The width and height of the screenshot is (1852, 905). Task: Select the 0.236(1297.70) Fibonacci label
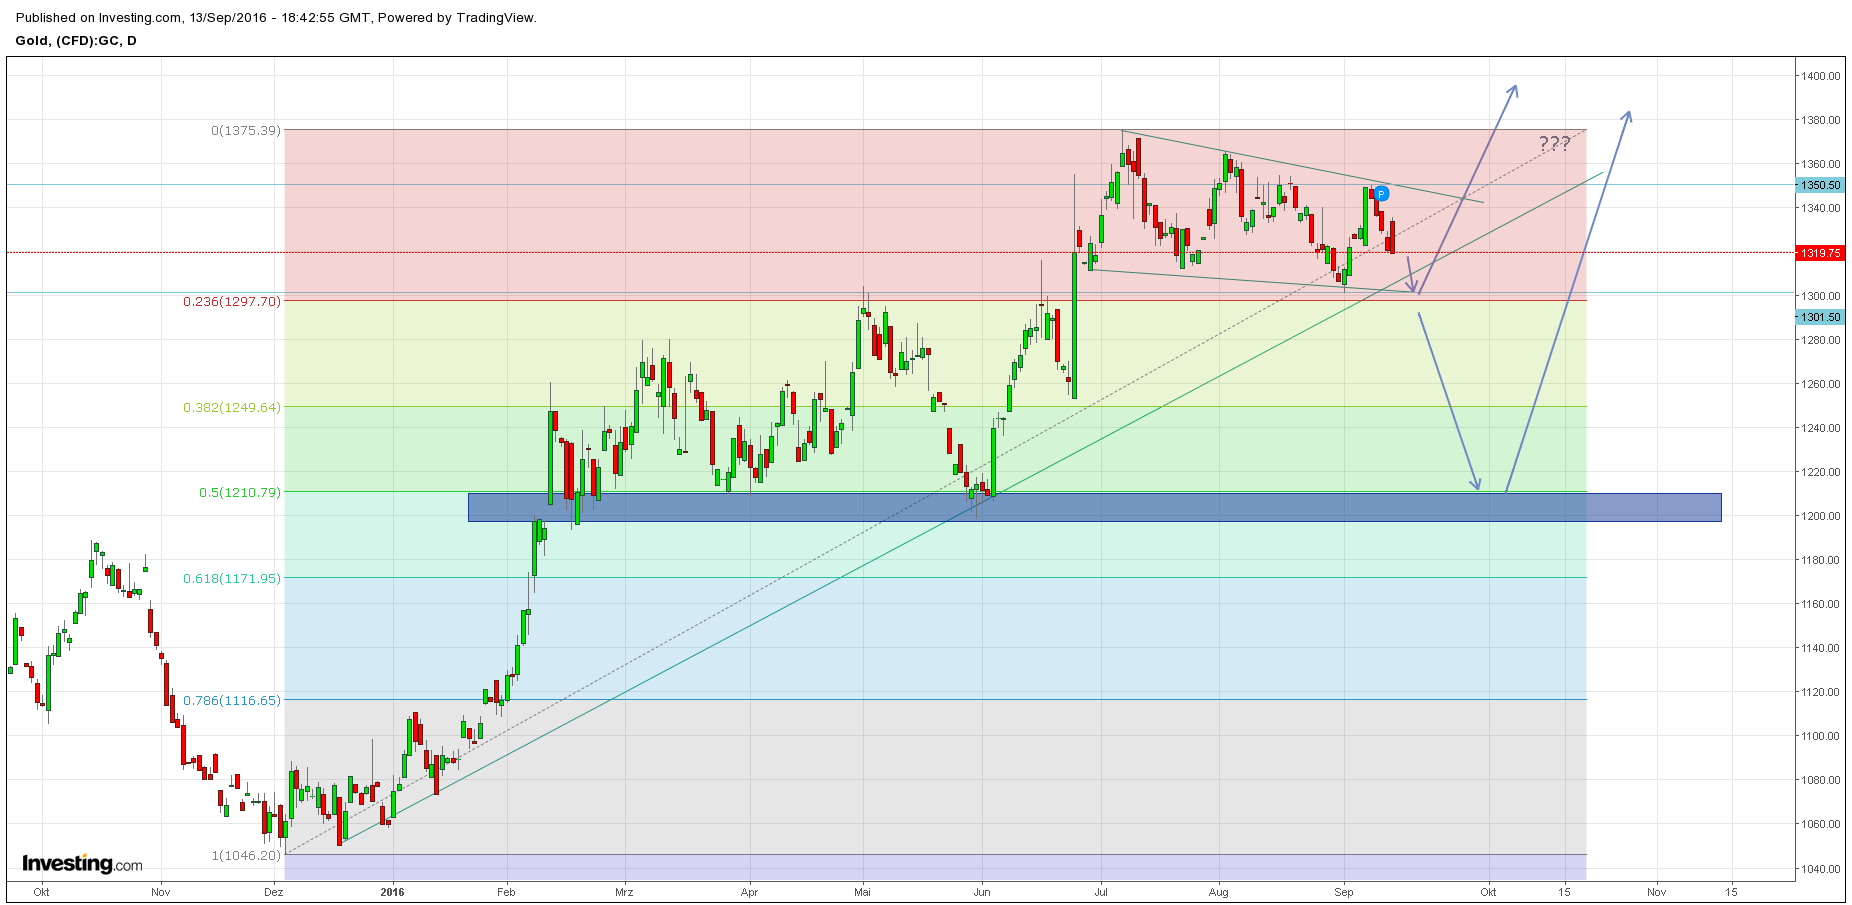point(232,301)
